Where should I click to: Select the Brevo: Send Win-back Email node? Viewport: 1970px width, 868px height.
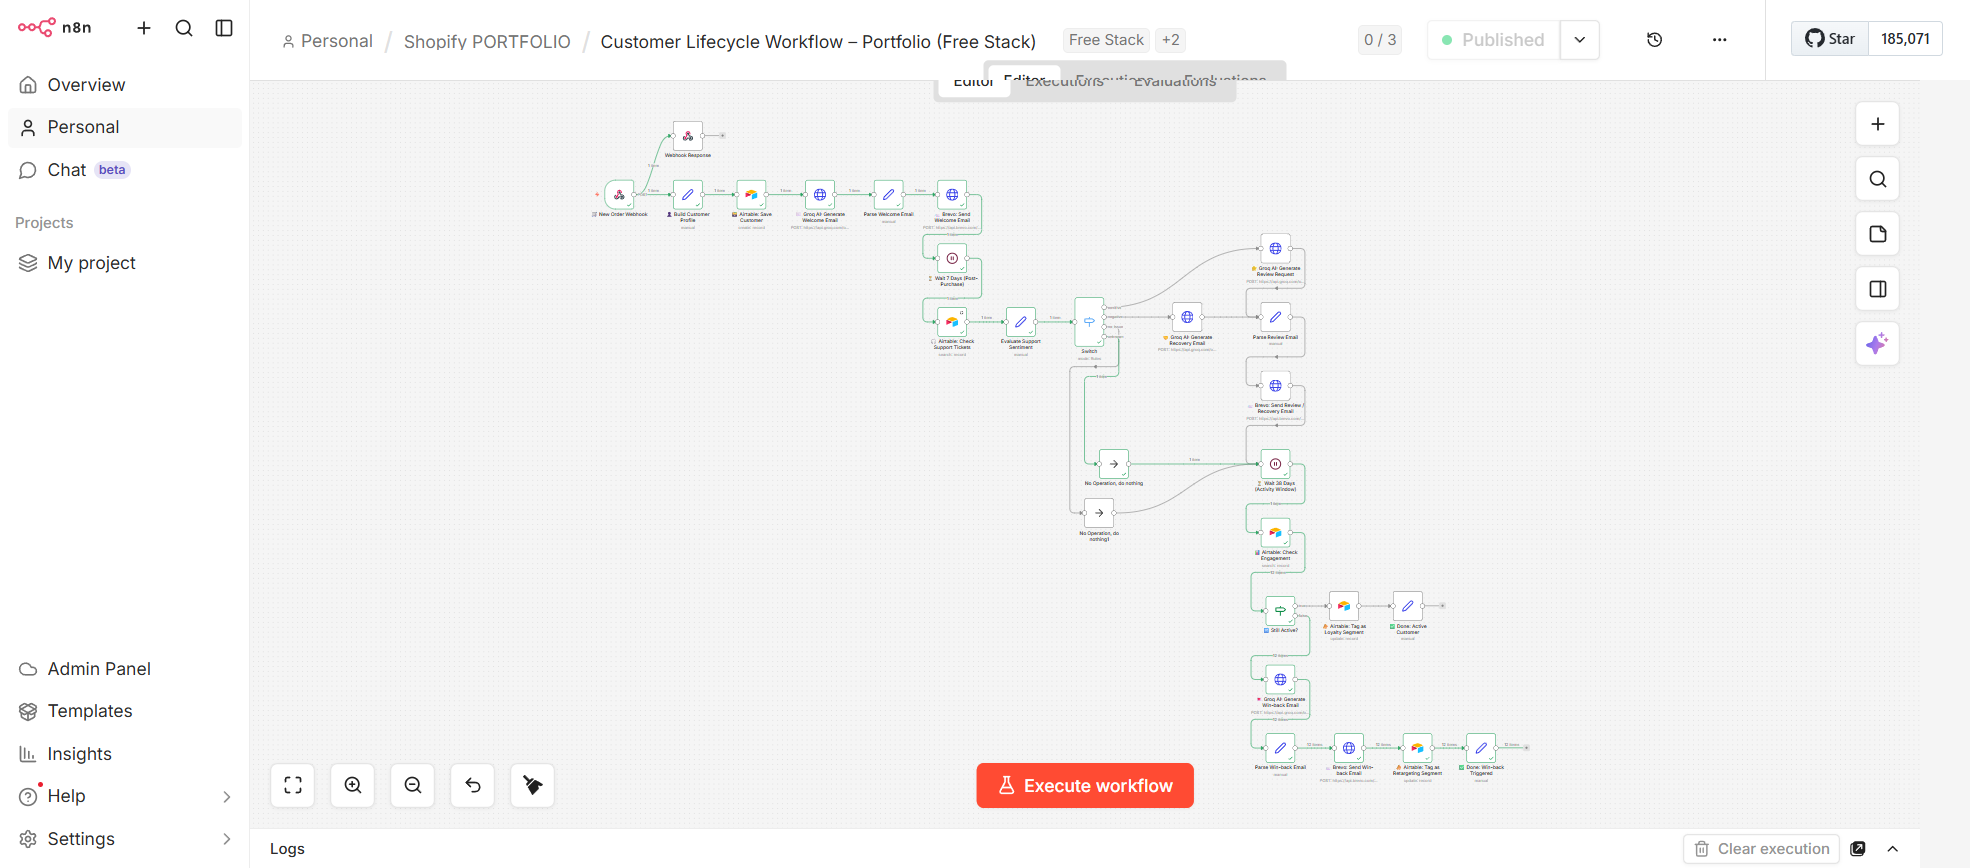[1349, 748]
